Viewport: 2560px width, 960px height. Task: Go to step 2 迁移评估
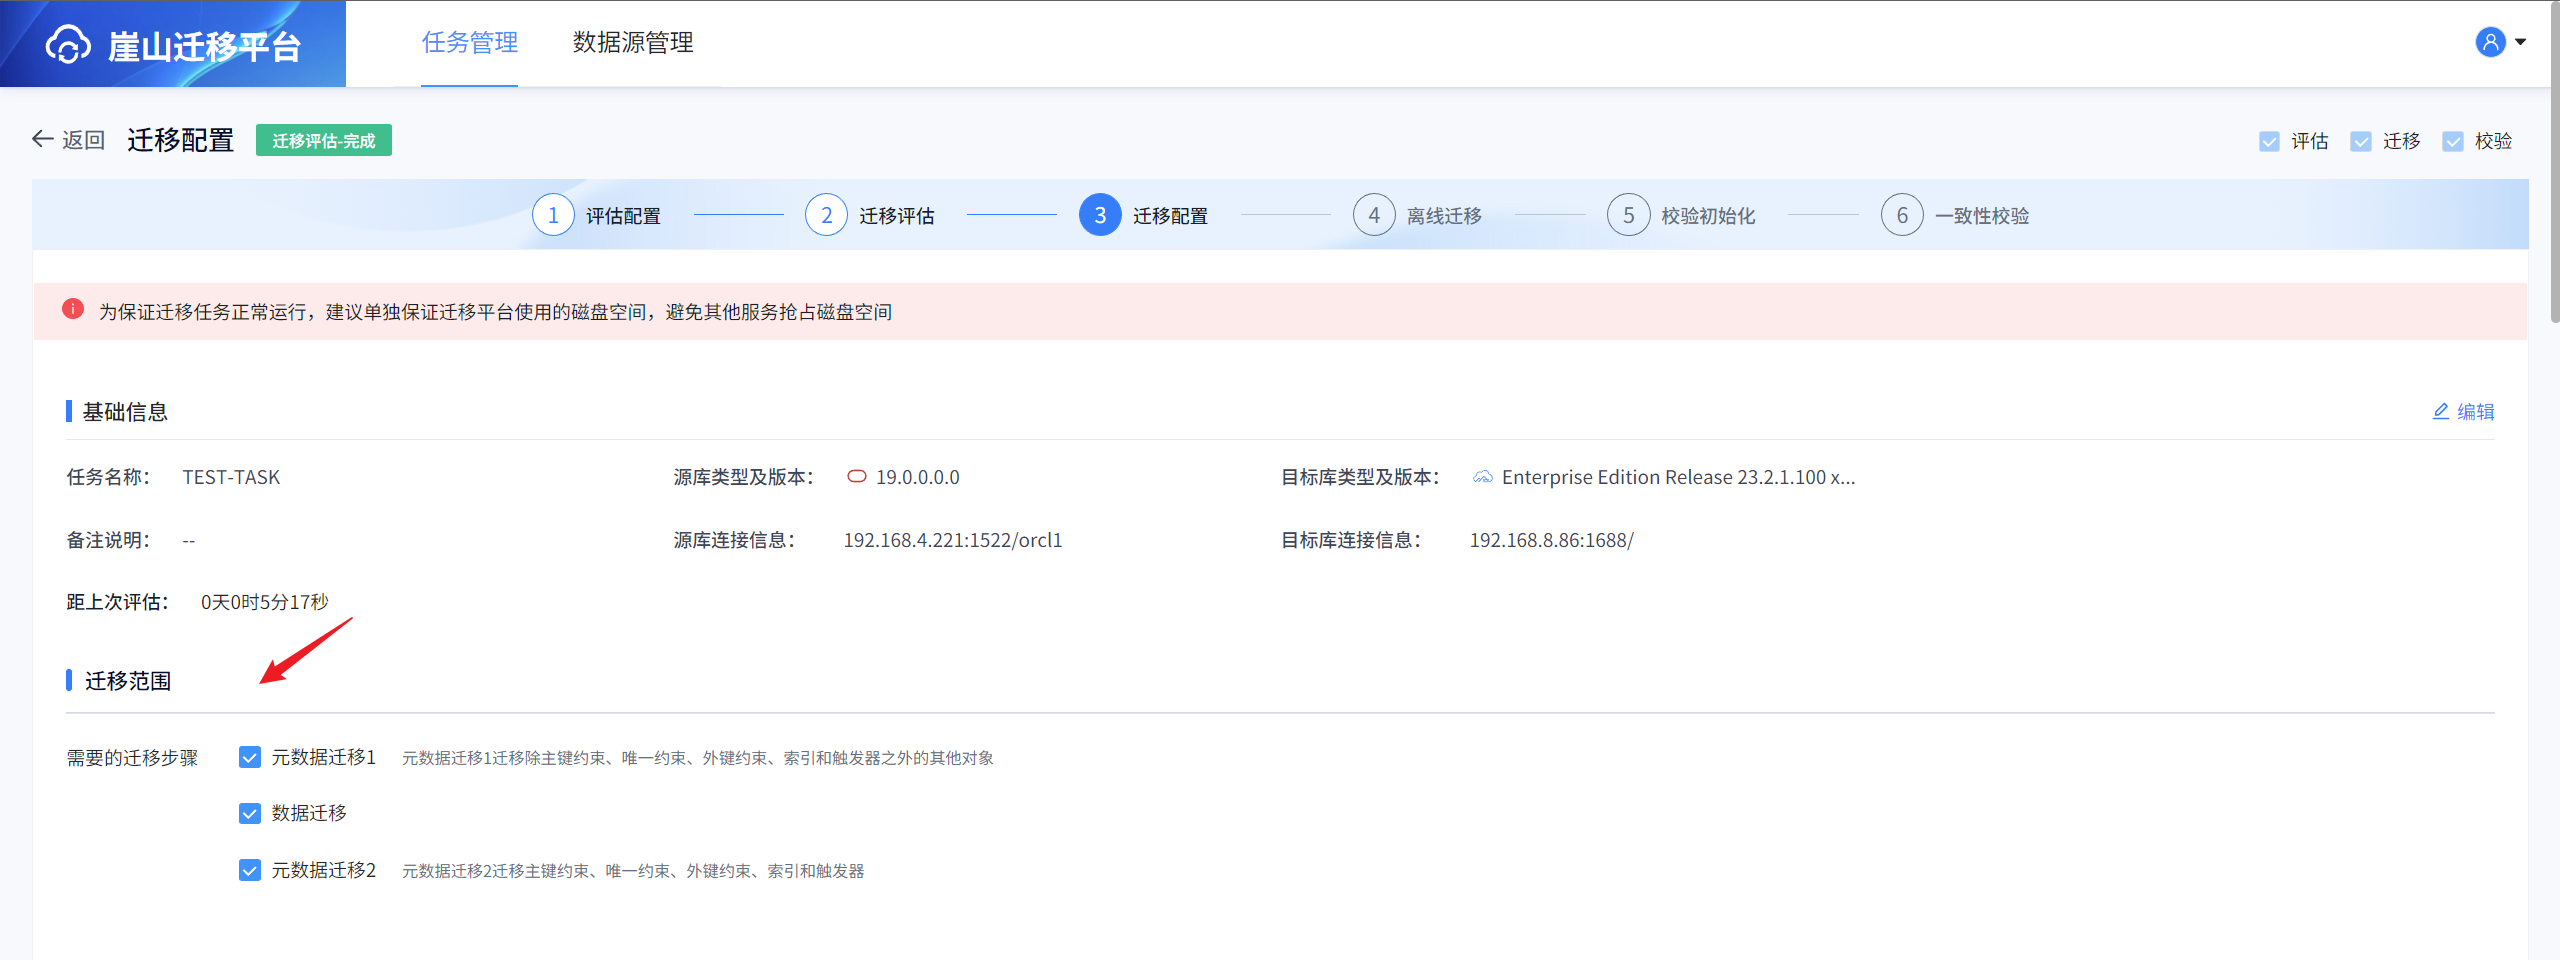point(826,215)
